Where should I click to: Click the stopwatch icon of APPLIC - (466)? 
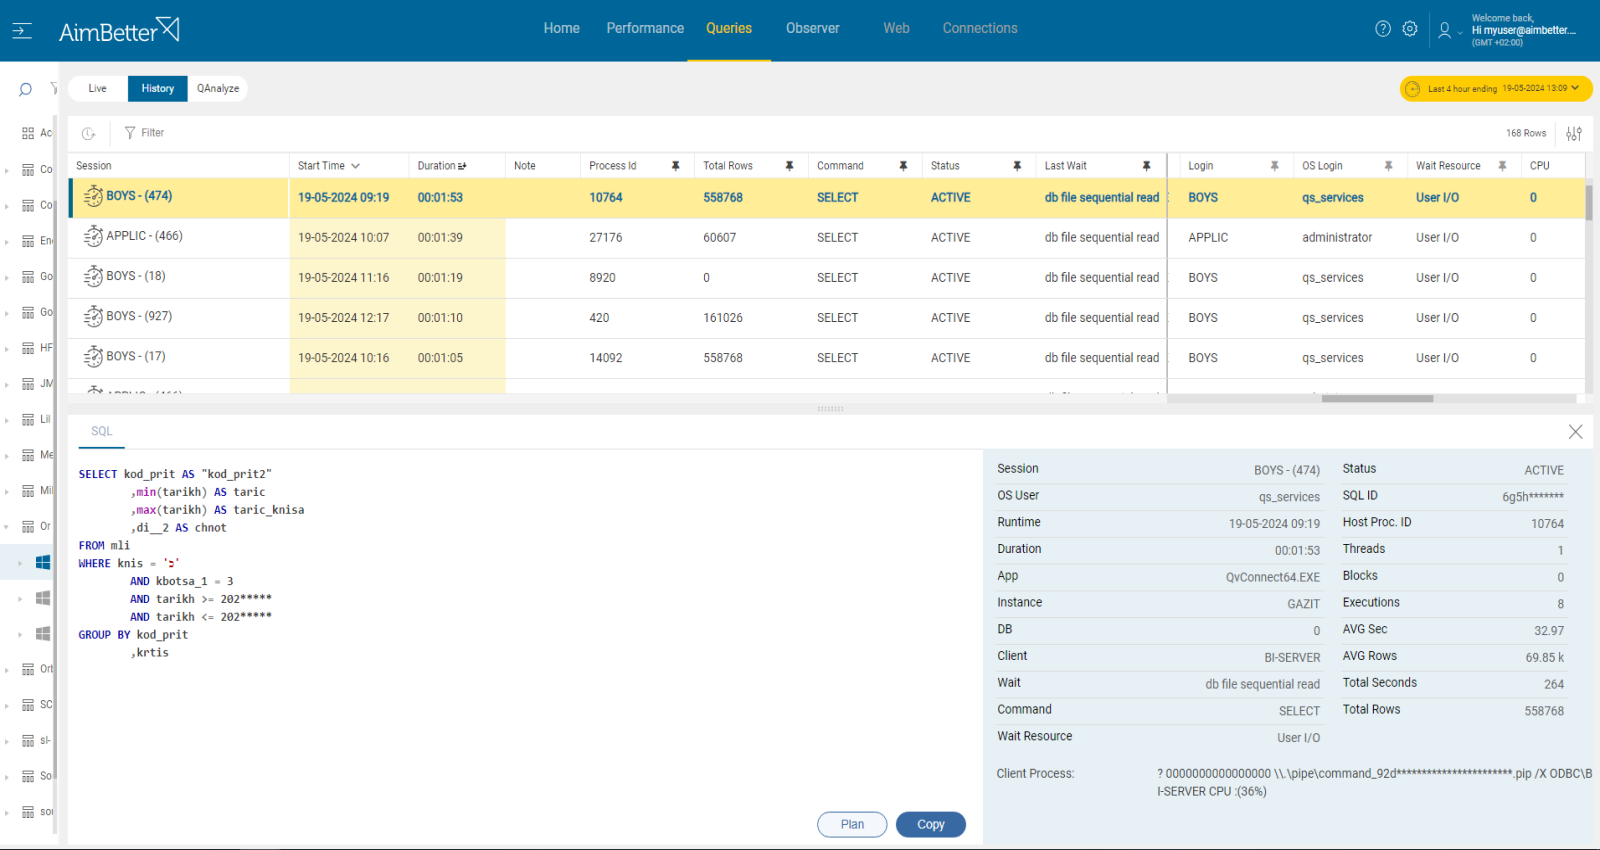click(93, 236)
